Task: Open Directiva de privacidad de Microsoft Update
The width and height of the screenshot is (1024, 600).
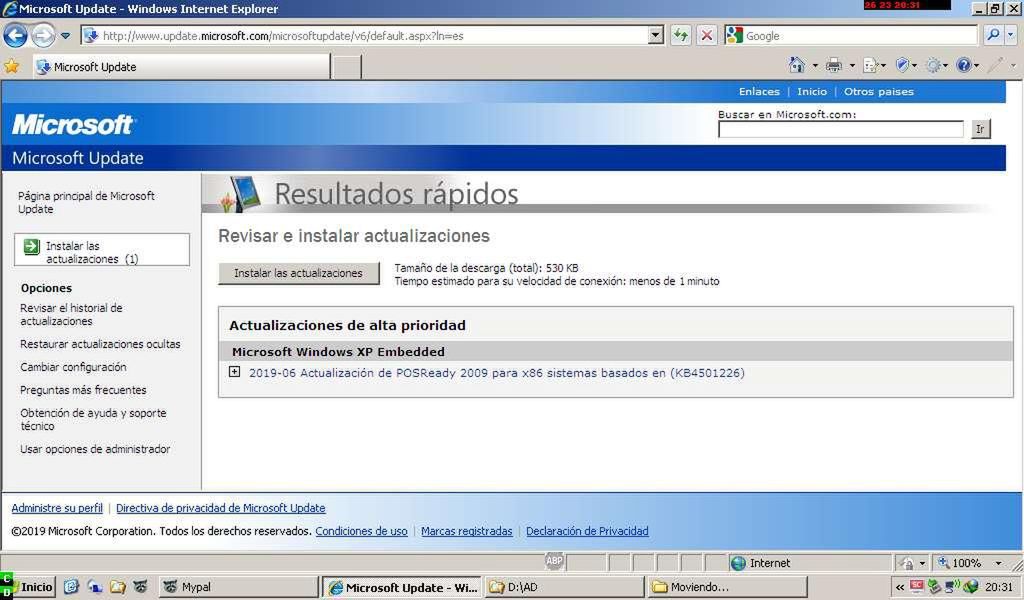Action: pyautogui.click(x=221, y=508)
